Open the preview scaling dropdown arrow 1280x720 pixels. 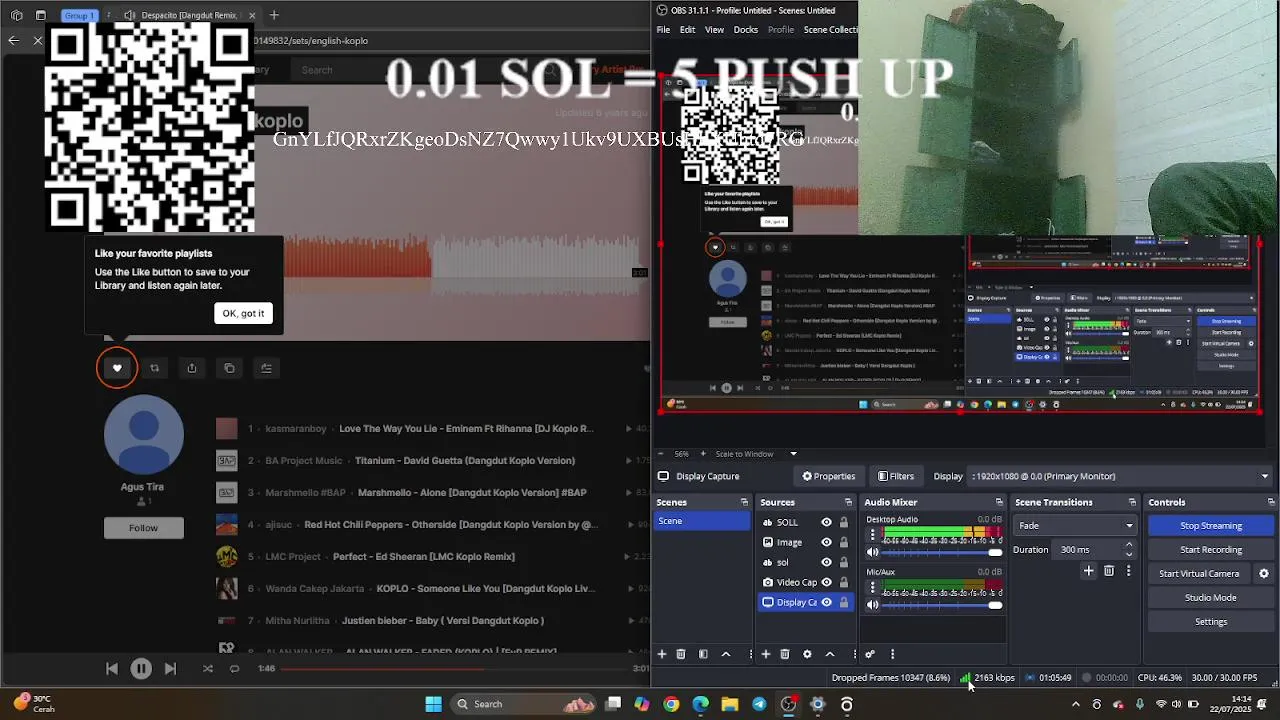pyautogui.click(x=793, y=454)
